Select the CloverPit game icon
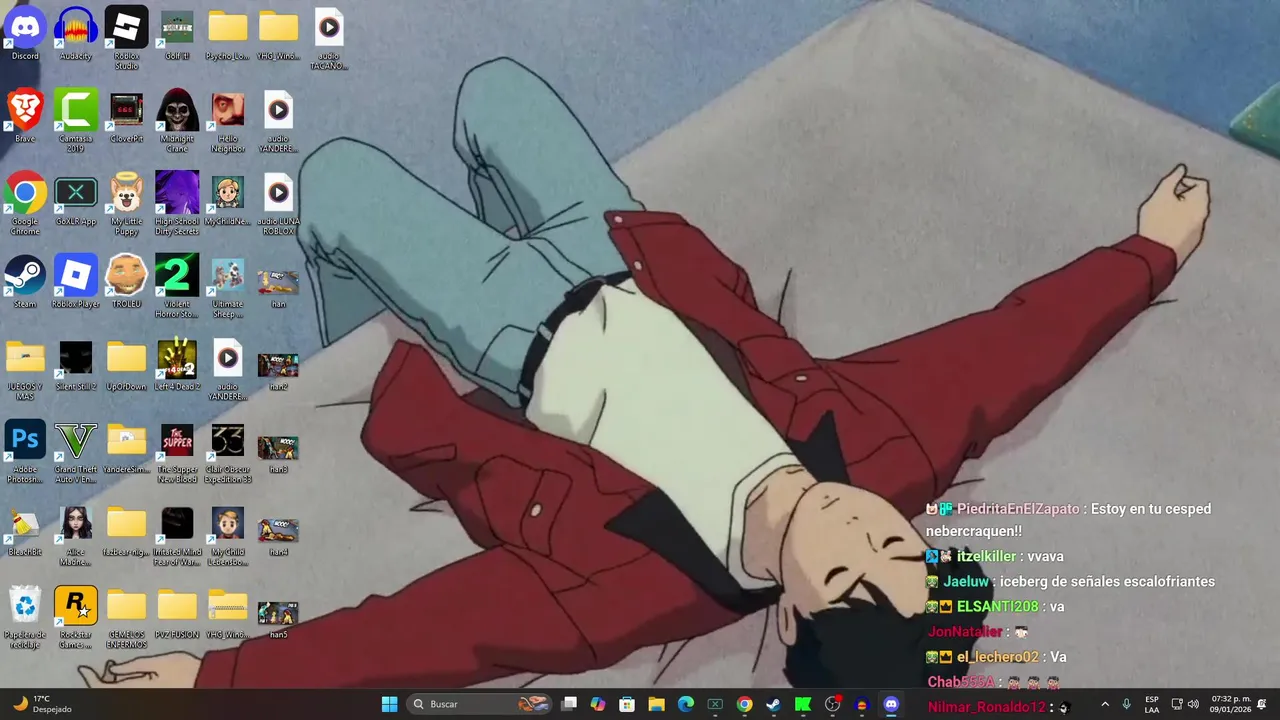Image resolution: width=1280 pixels, height=720 pixels. (x=126, y=116)
